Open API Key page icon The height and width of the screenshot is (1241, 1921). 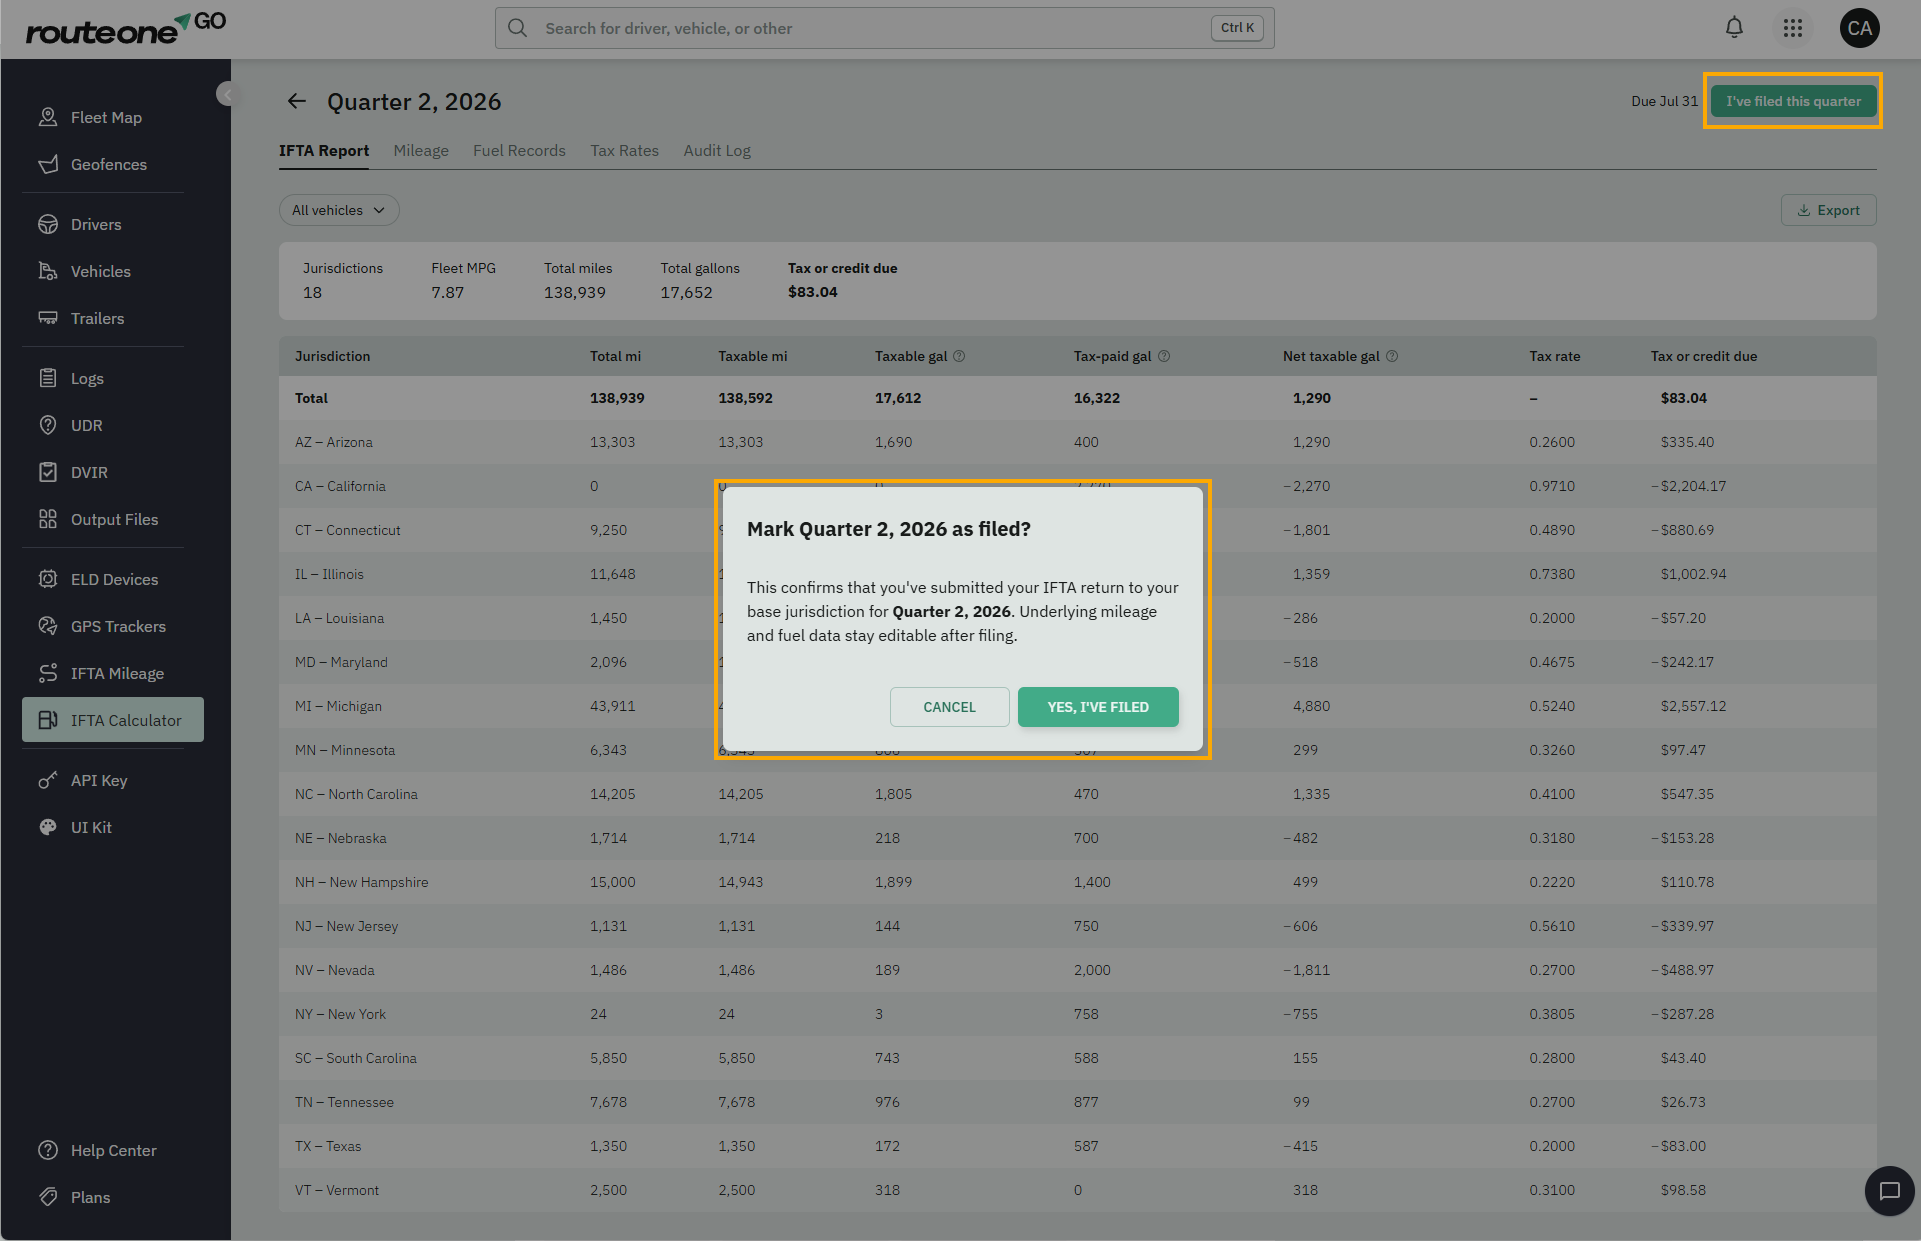[48, 780]
